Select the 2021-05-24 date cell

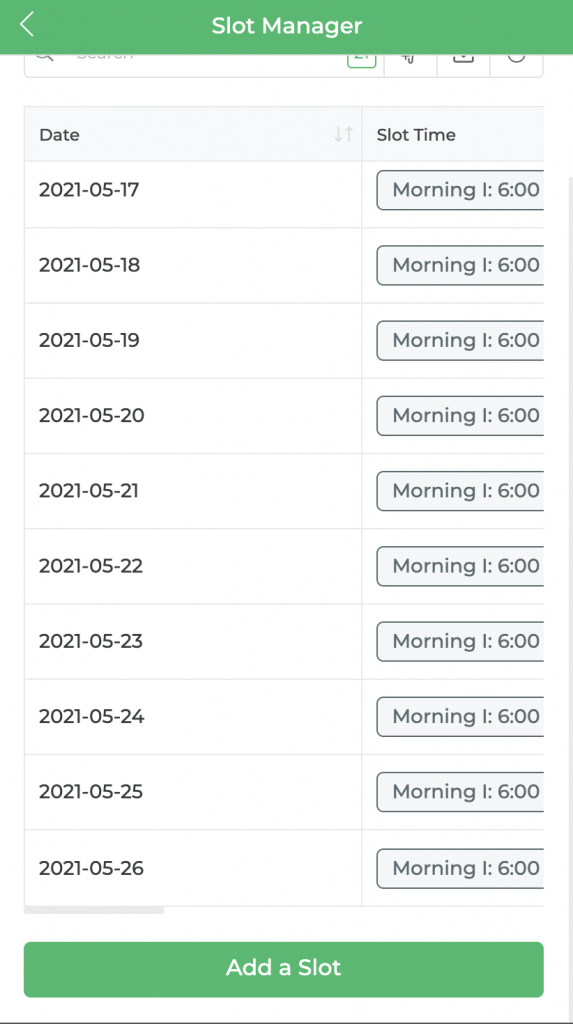pyautogui.click(x=193, y=716)
